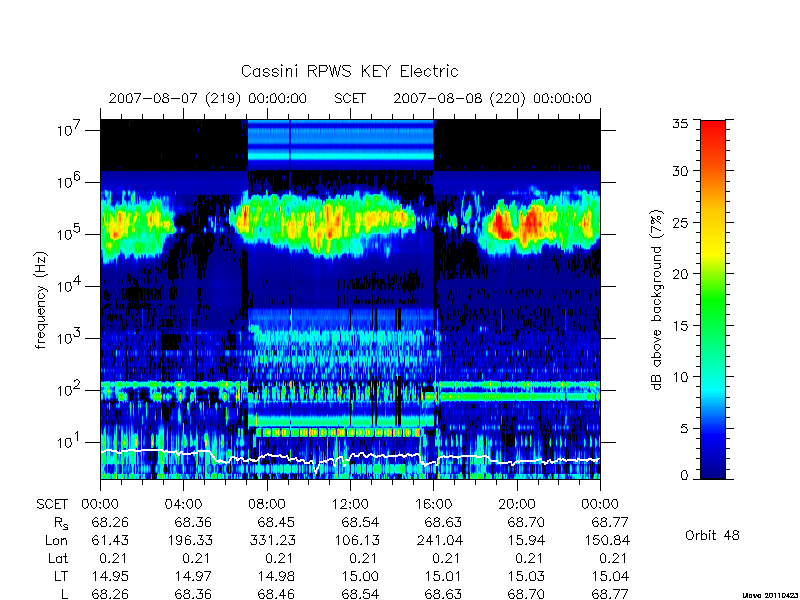Click the longitude value "196.33"
The height and width of the screenshot is (600, 800).
189,540
